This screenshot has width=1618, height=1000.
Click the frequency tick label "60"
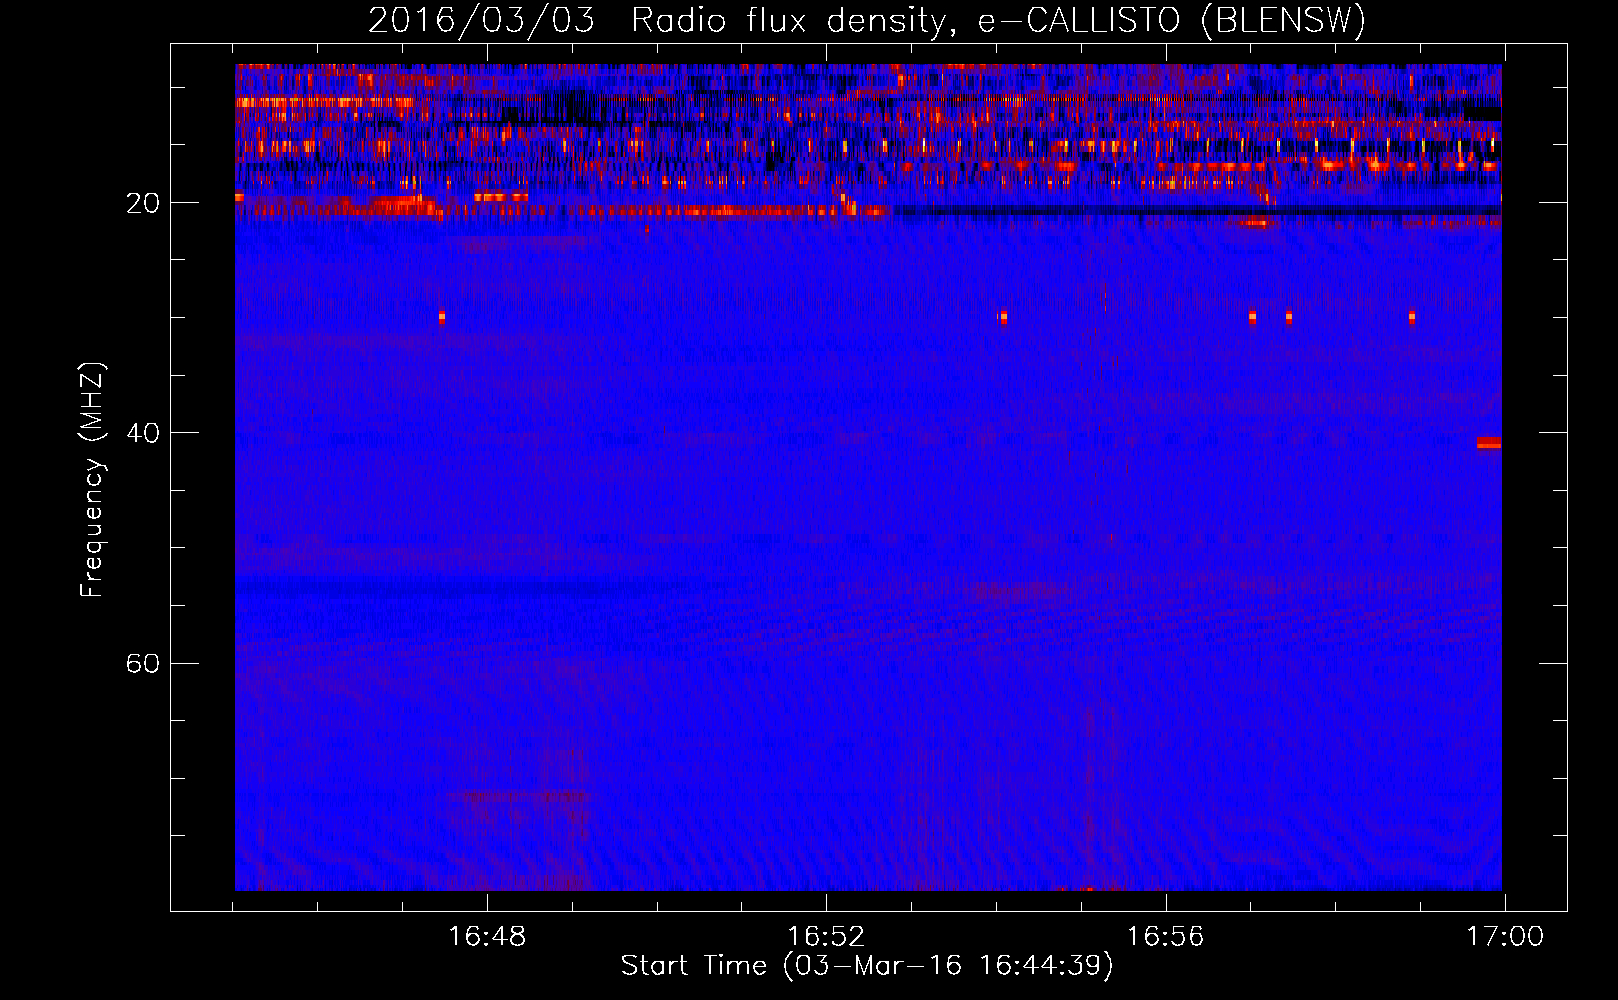click(143, 664)
